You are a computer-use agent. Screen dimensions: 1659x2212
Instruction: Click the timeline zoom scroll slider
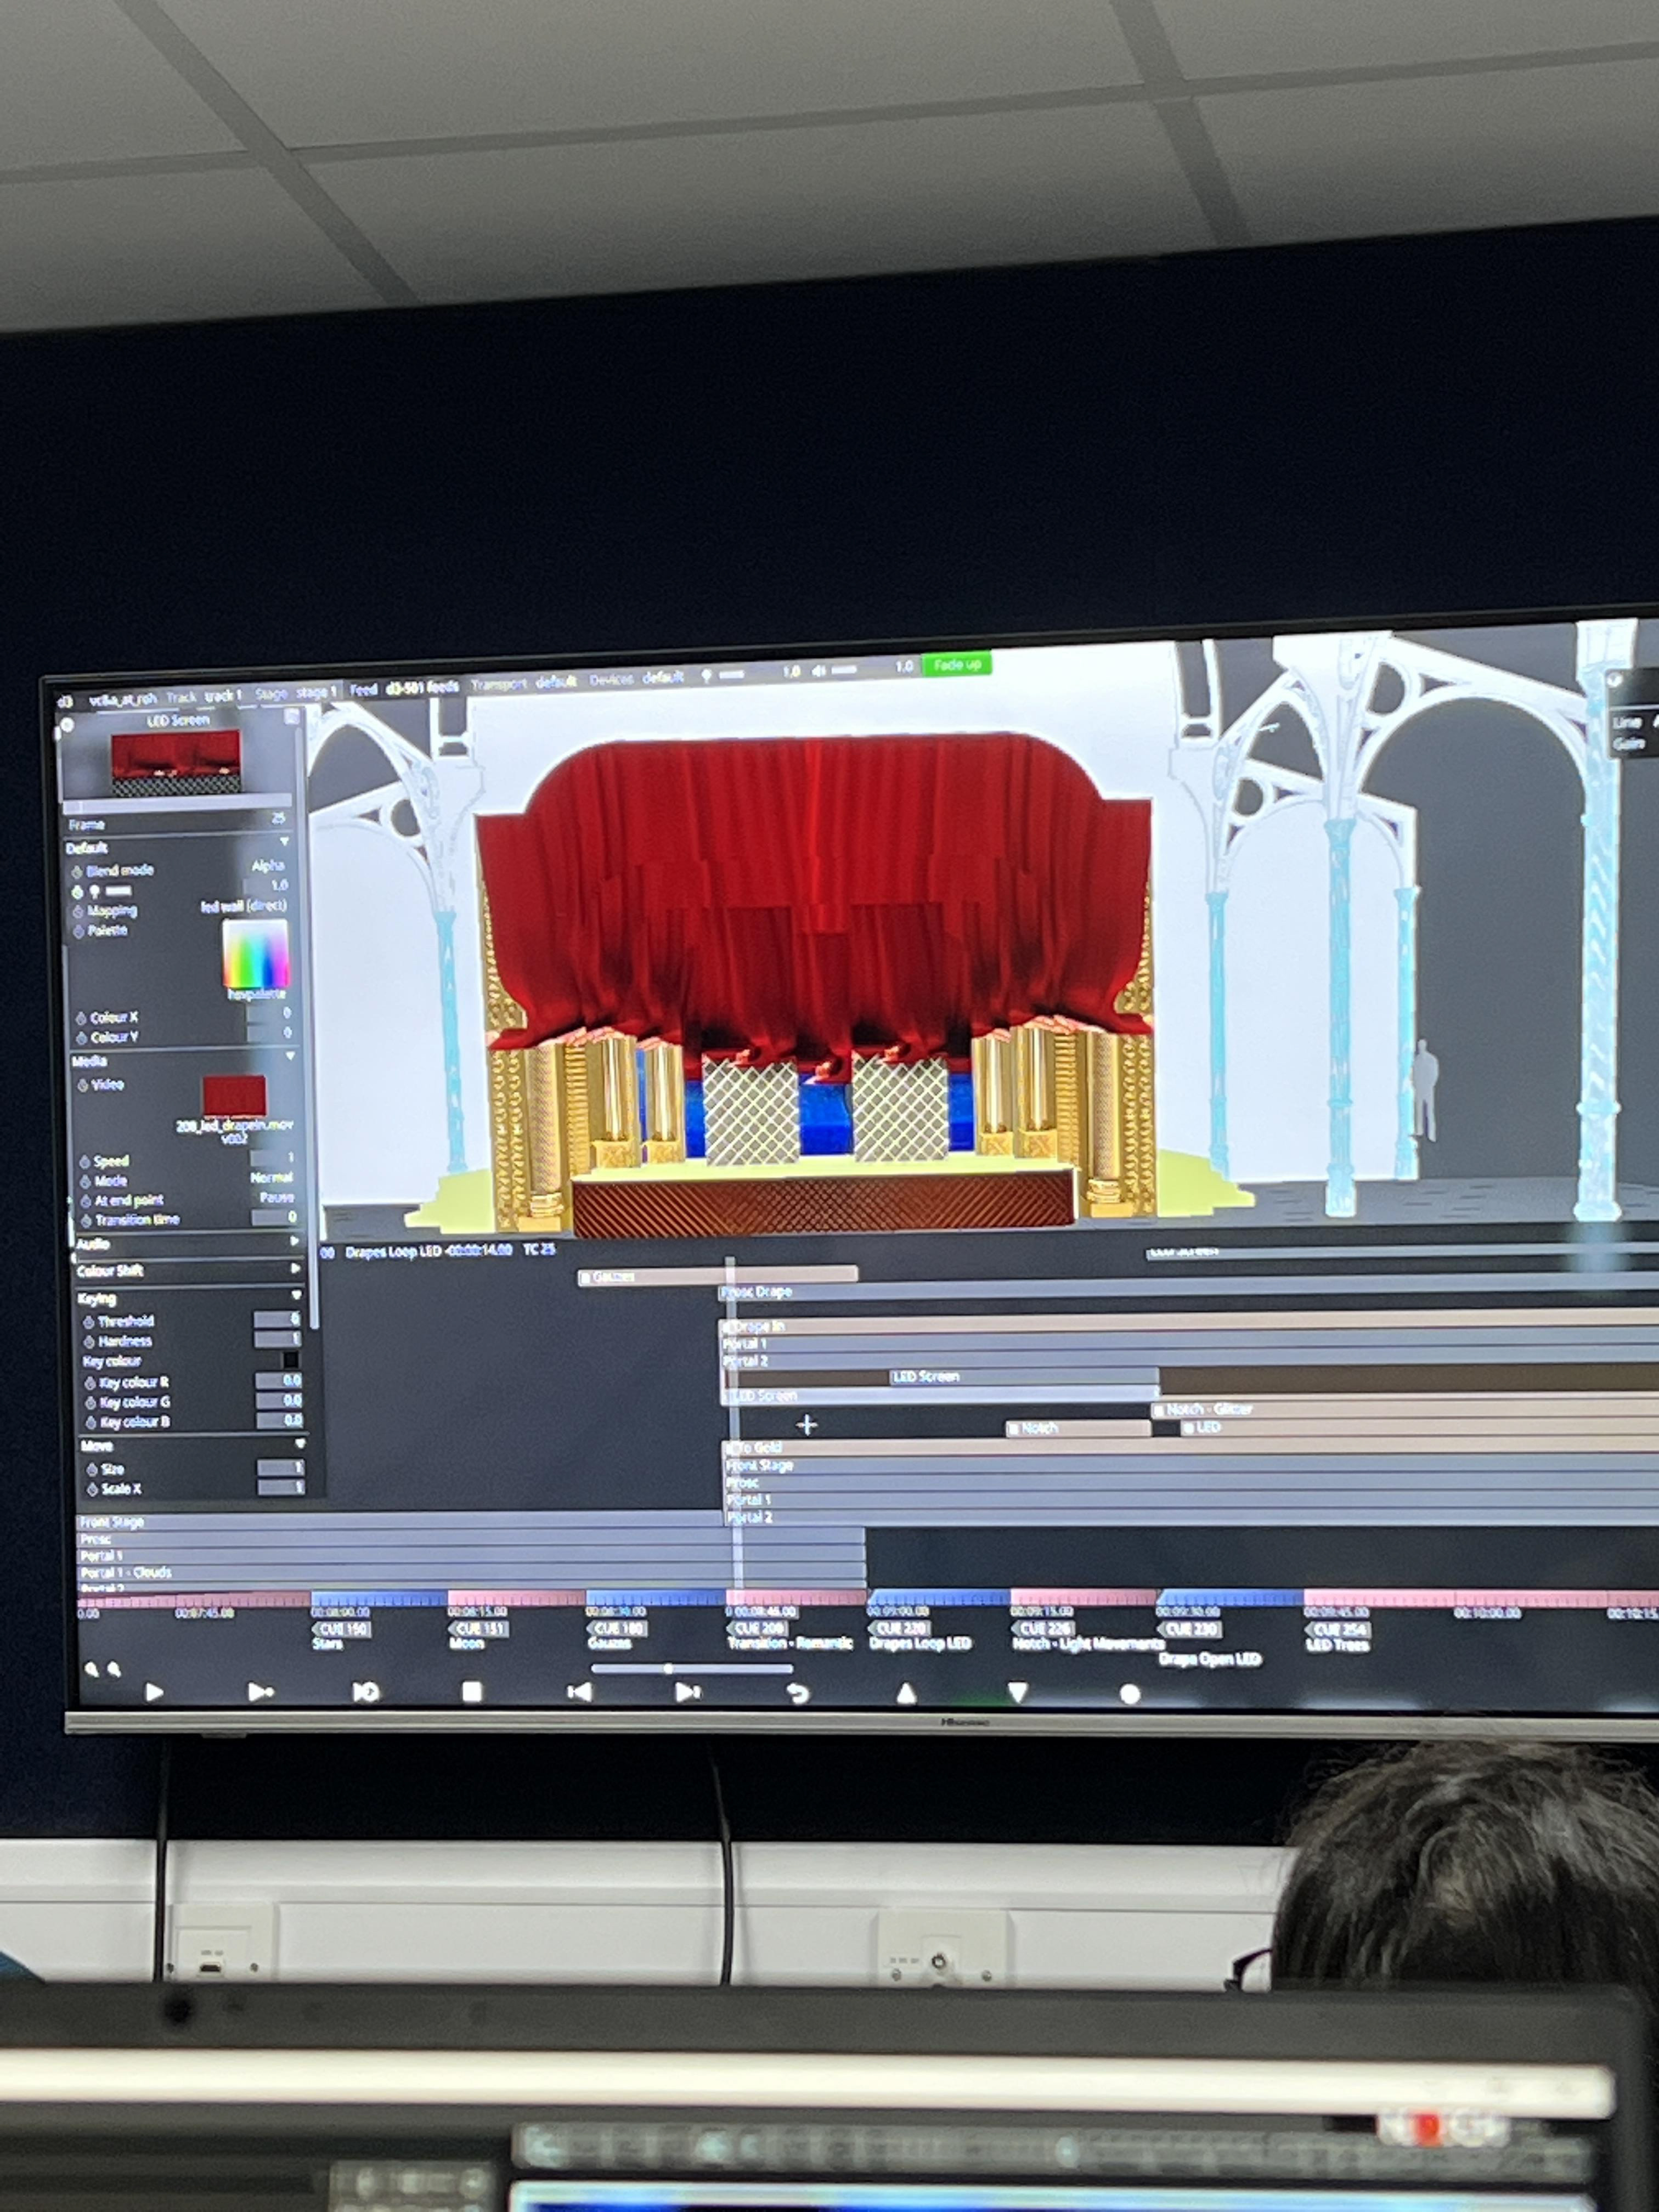(691, 1668)
